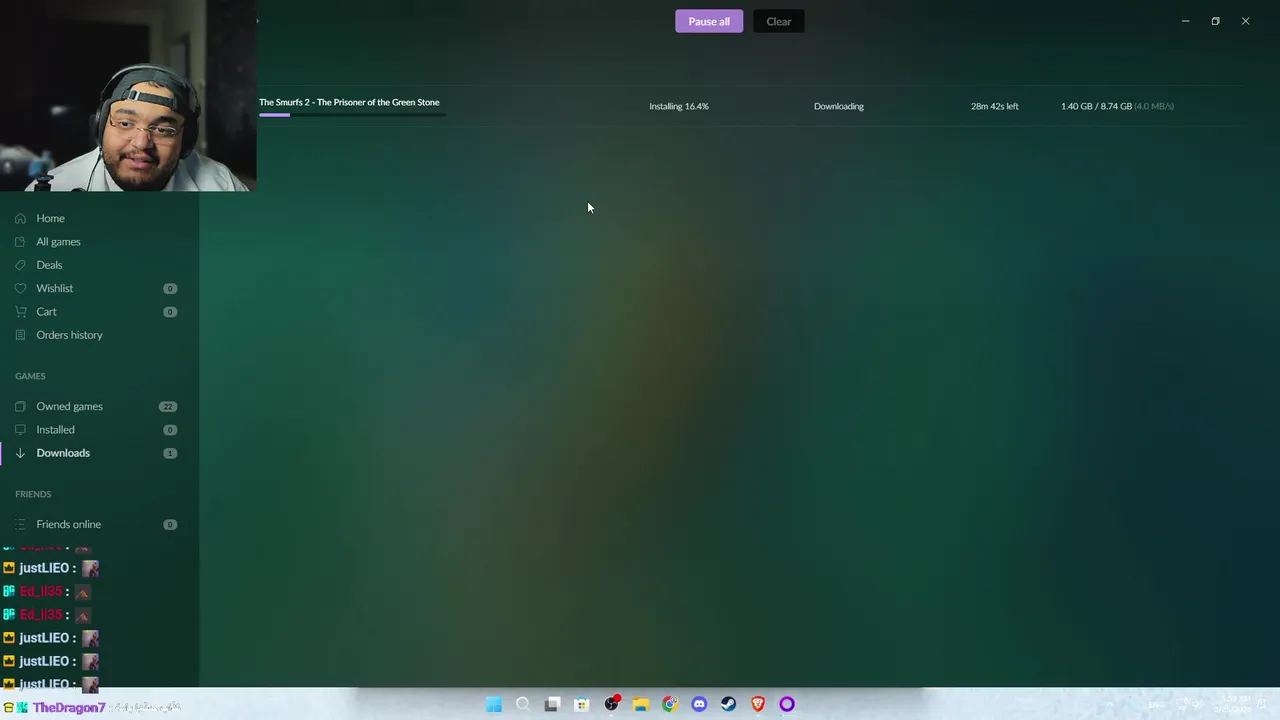The width and height of the screenshot is (1280, 720).
Task: Click The Smurfs 2 game title
Action: (349, 102)
